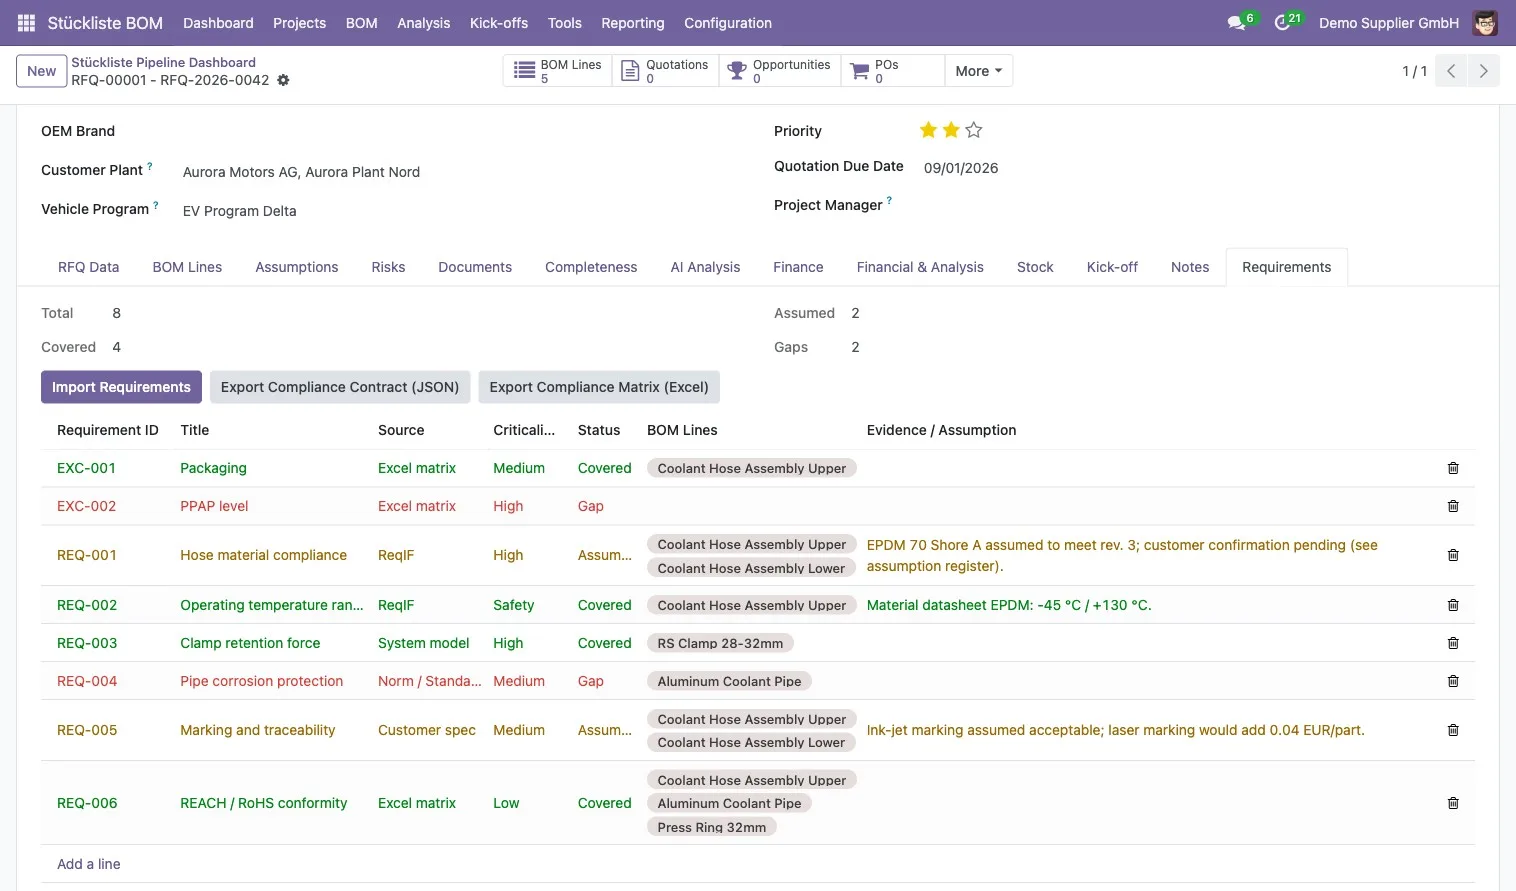The height and width of the screenshot is (891, 1516).
Task: Go to the next record arrow
Action: point(1483,71)
